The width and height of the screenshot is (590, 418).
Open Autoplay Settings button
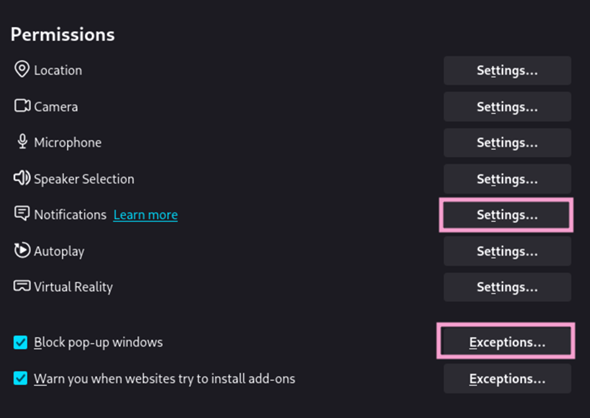point(507,251)
